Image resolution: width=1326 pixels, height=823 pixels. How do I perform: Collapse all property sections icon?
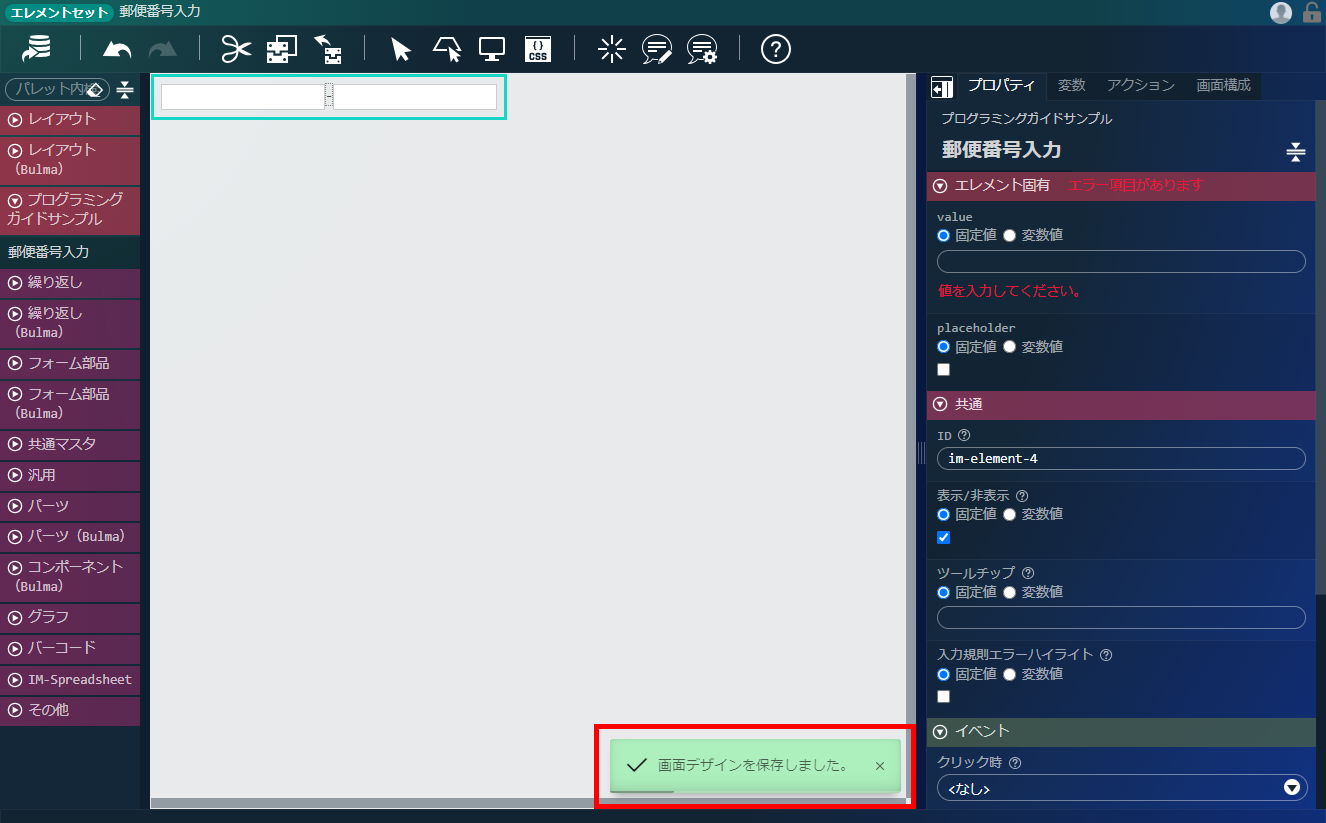point(1296,152)
